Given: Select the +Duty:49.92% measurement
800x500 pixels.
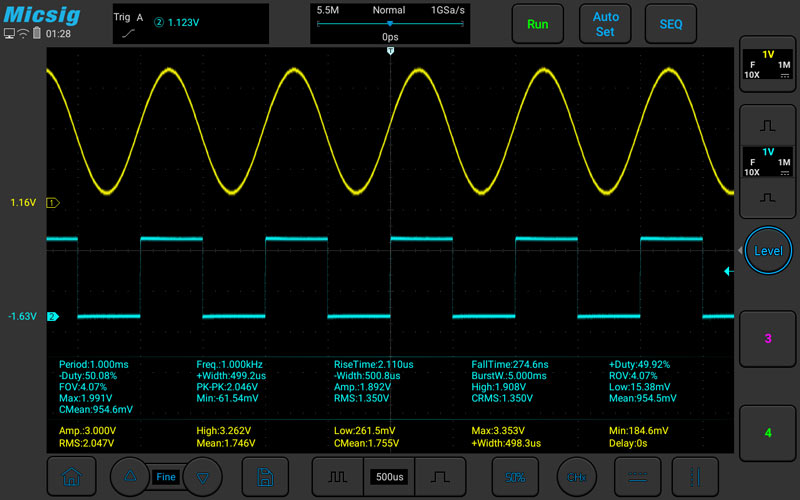Looking at the screenshot, I should [x=639, y=364].
